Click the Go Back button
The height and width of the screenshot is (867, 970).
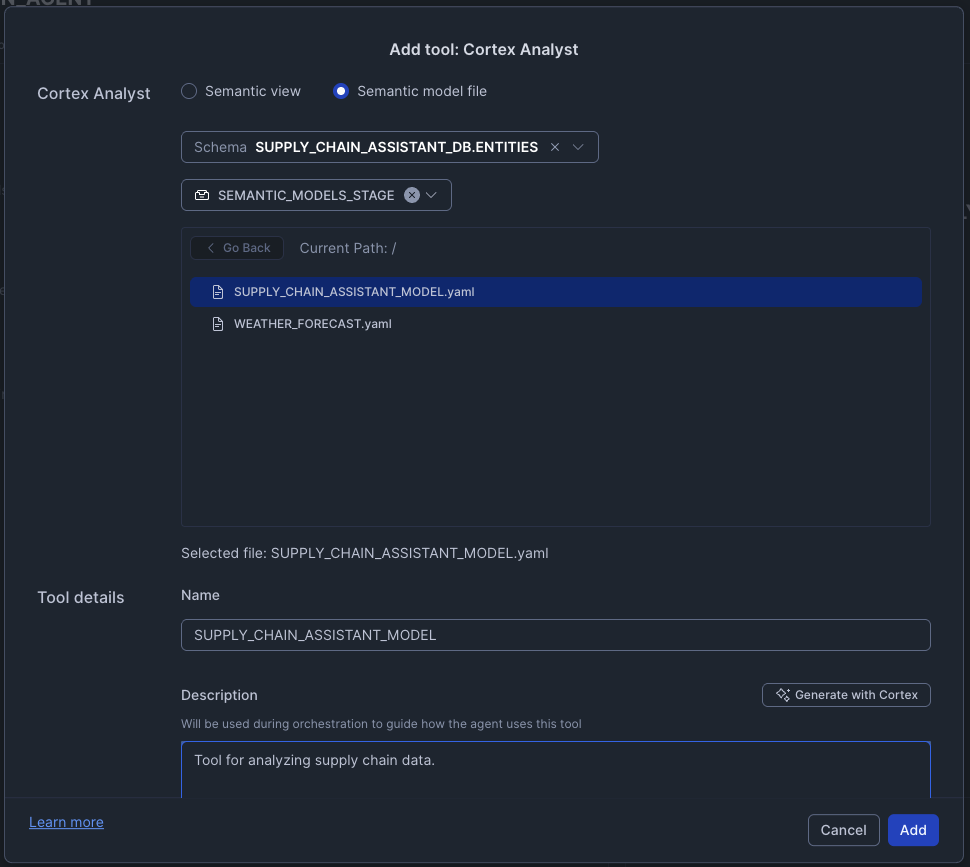[237, 247]
